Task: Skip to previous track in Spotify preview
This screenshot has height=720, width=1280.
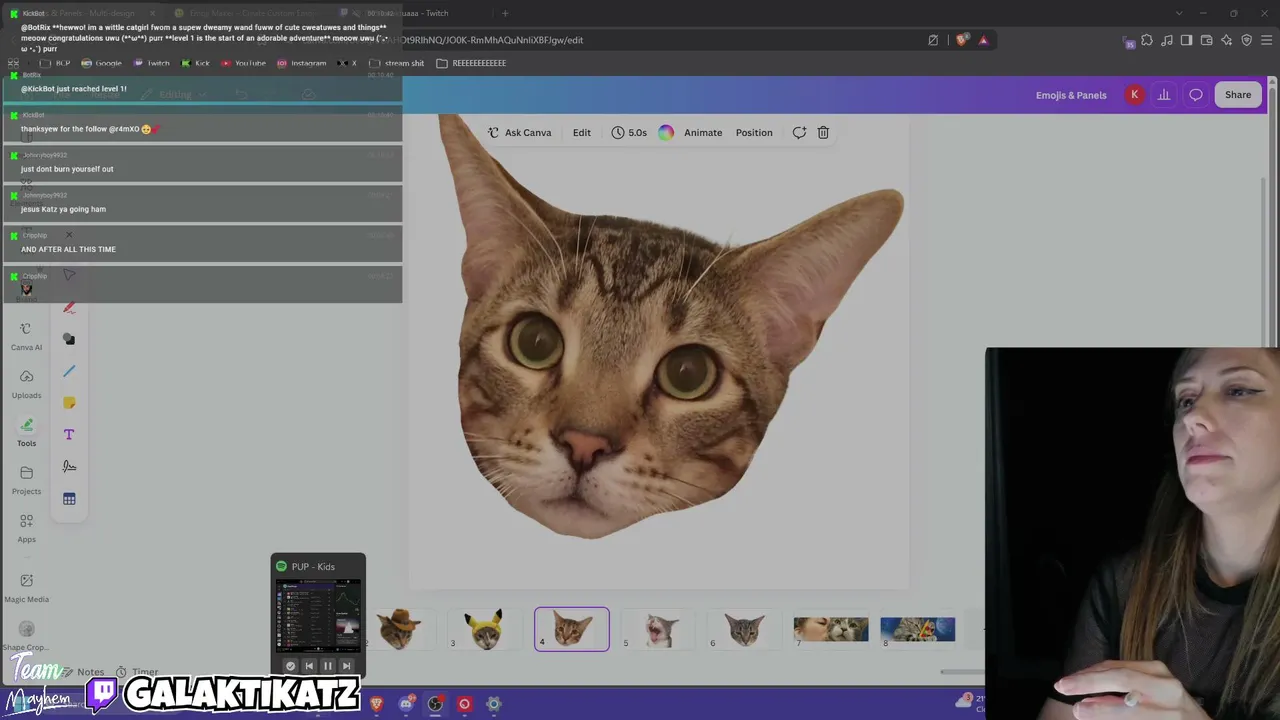Action: pyautogui.click(x=309, y=666)
